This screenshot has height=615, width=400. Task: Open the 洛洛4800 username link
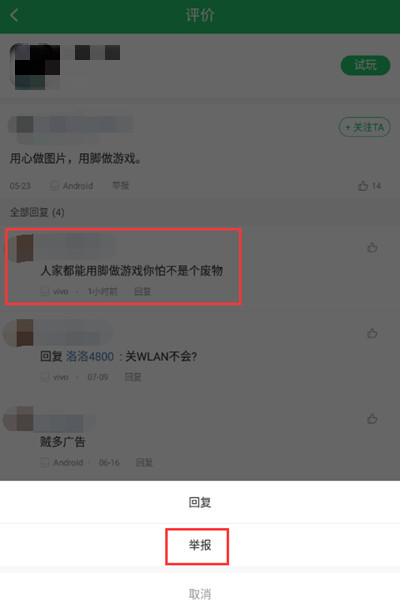pos(90,356)
